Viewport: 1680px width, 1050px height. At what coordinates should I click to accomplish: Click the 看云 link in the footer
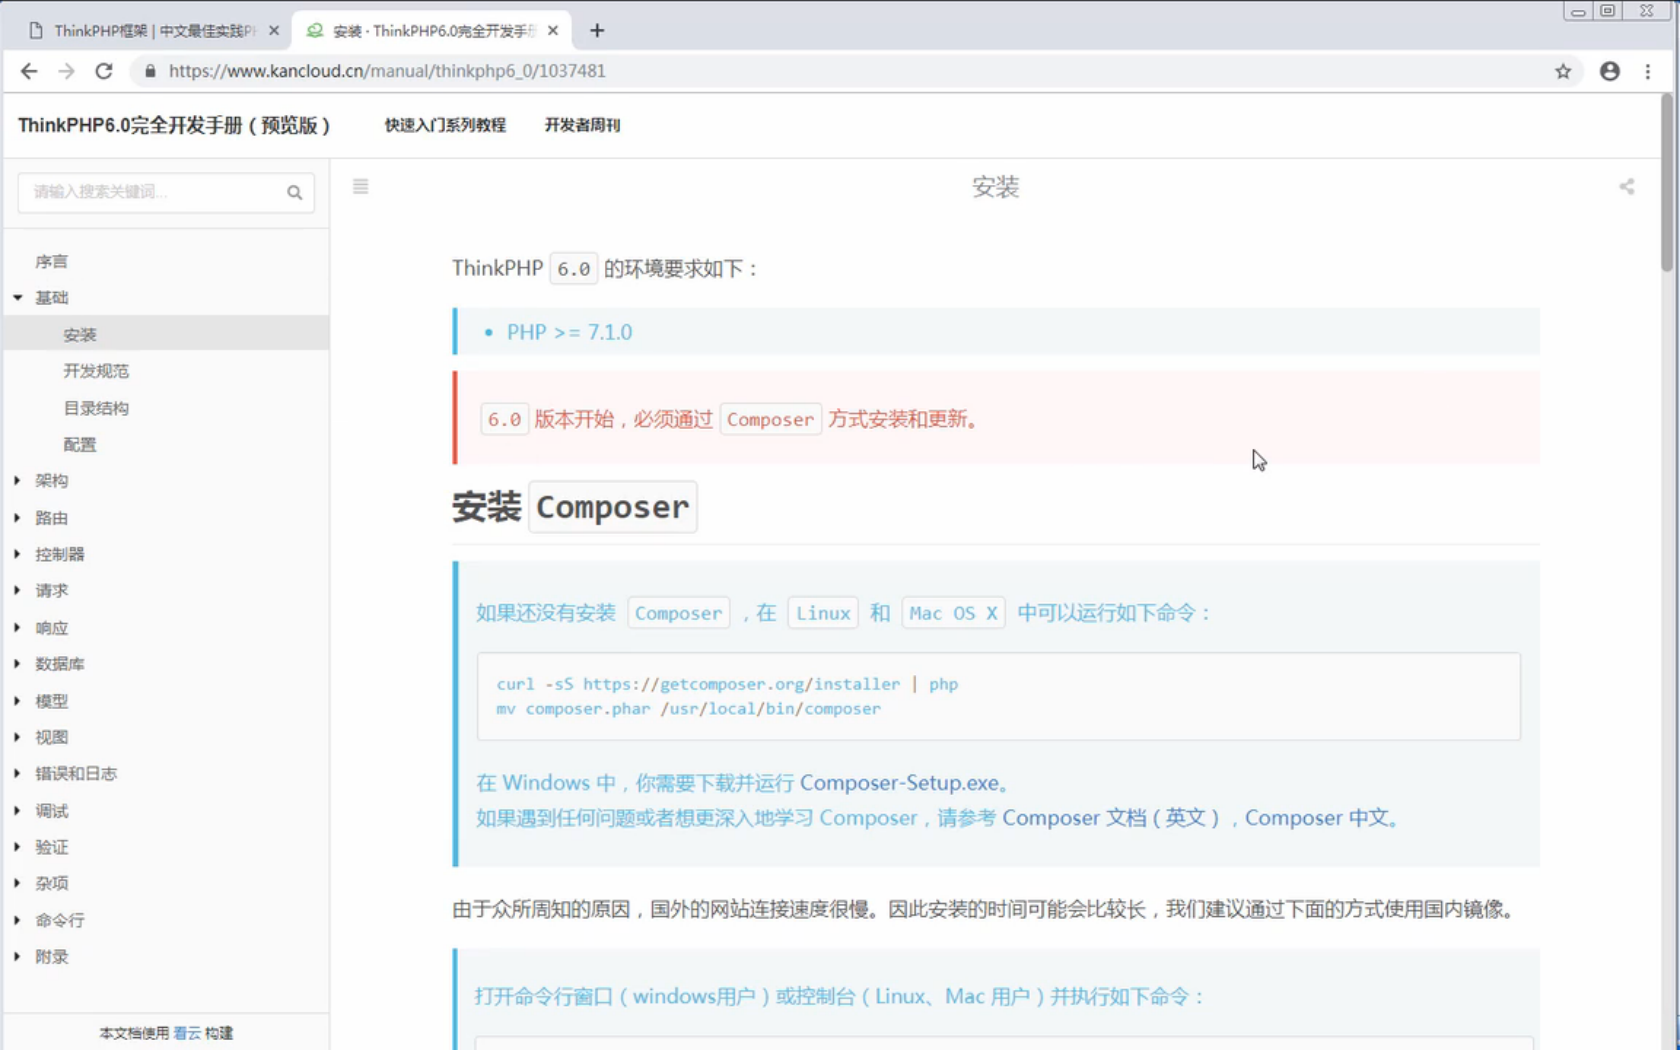click(x=187, y=1033)
